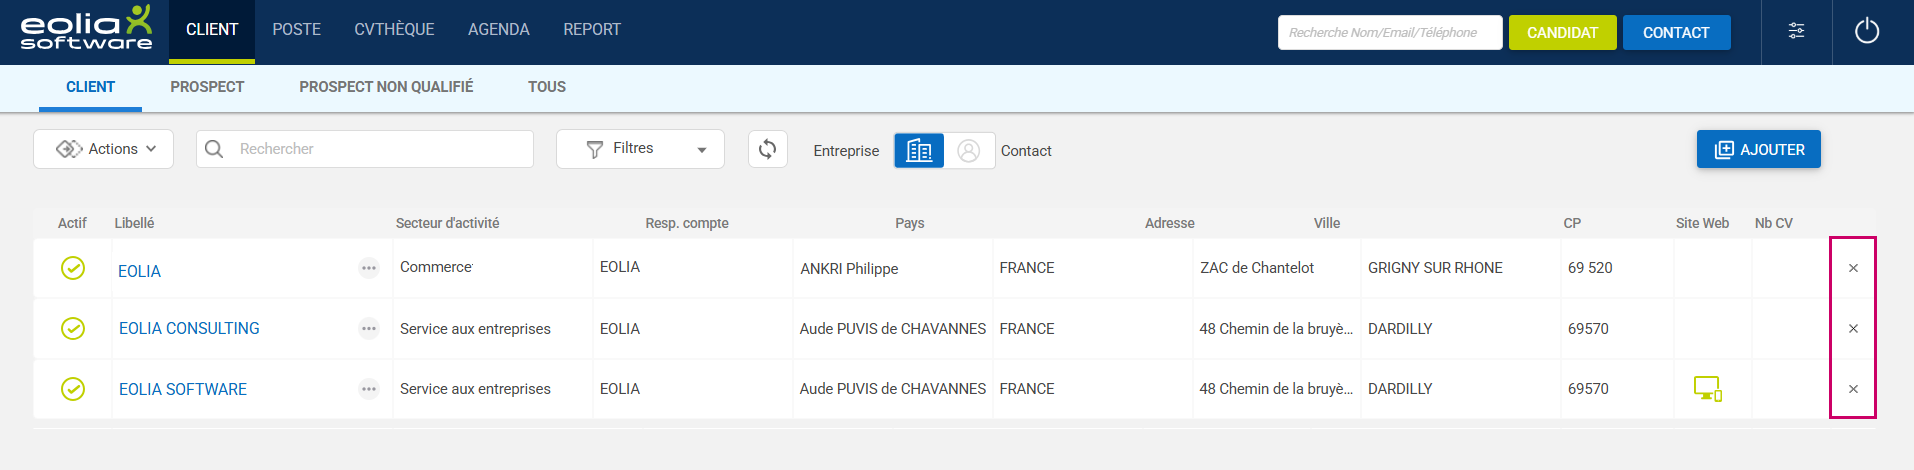Focus the Rechercher search field
Screen dimensions: 1914x470
380,149
